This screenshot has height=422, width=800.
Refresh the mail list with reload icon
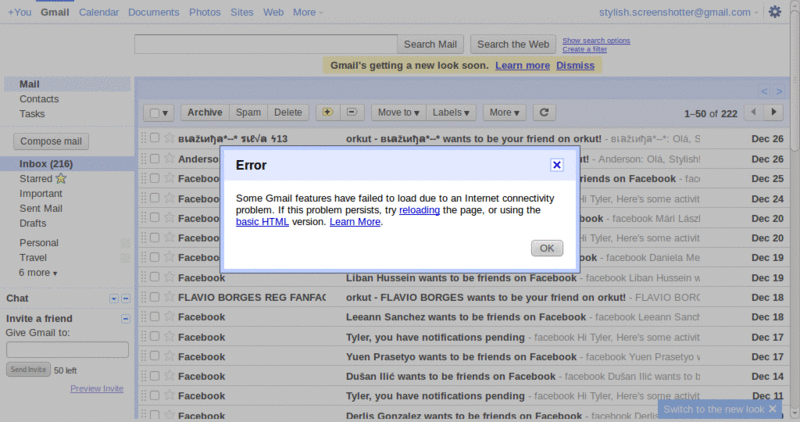(x=544, y=112)
